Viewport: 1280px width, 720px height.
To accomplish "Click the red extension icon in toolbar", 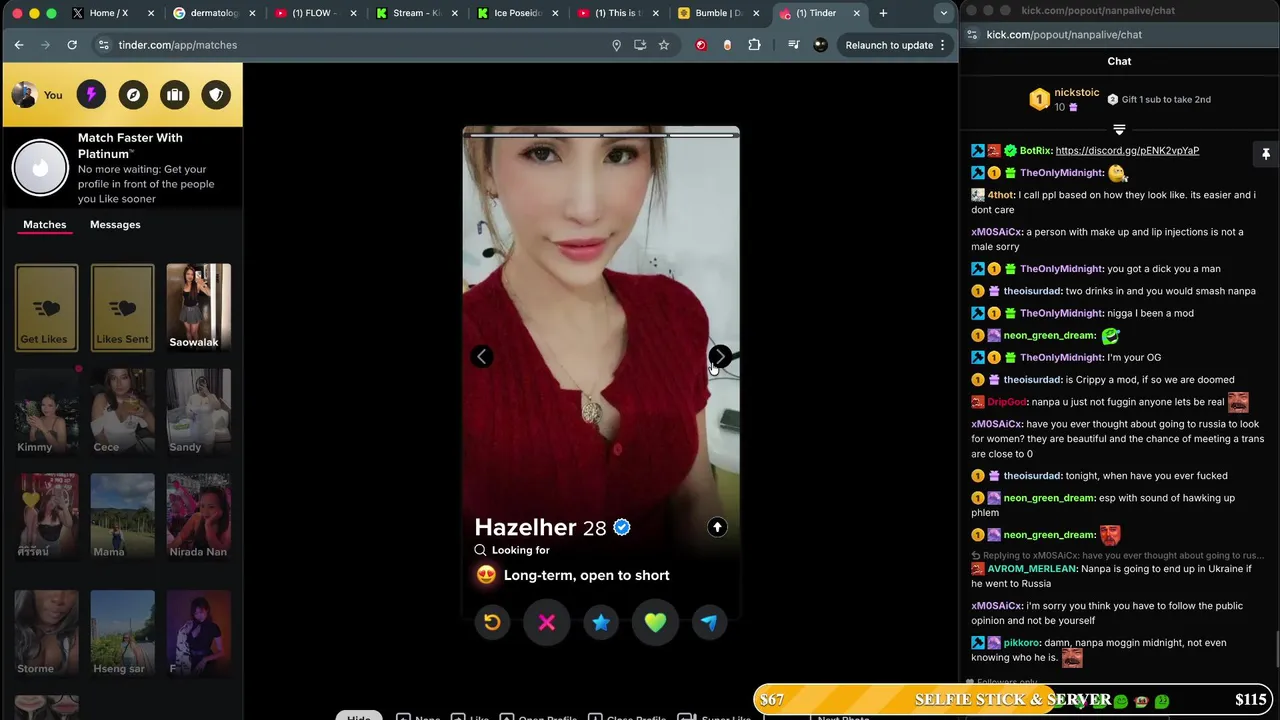I will coord(701,45).
